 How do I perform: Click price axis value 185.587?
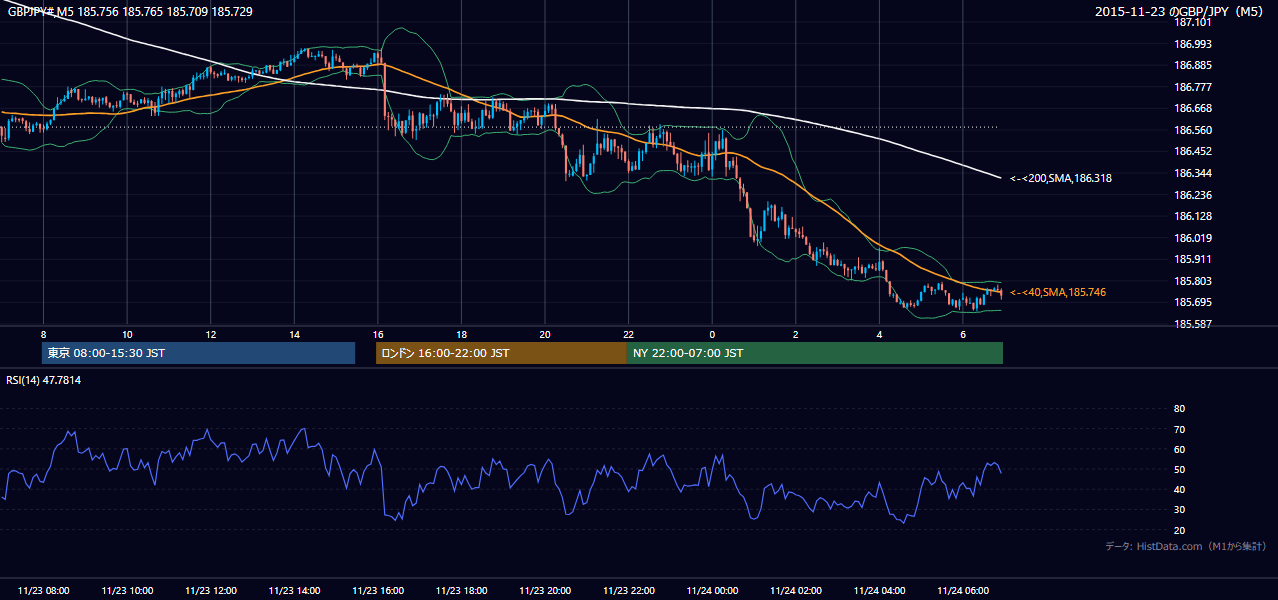[x=1192, y=324]
